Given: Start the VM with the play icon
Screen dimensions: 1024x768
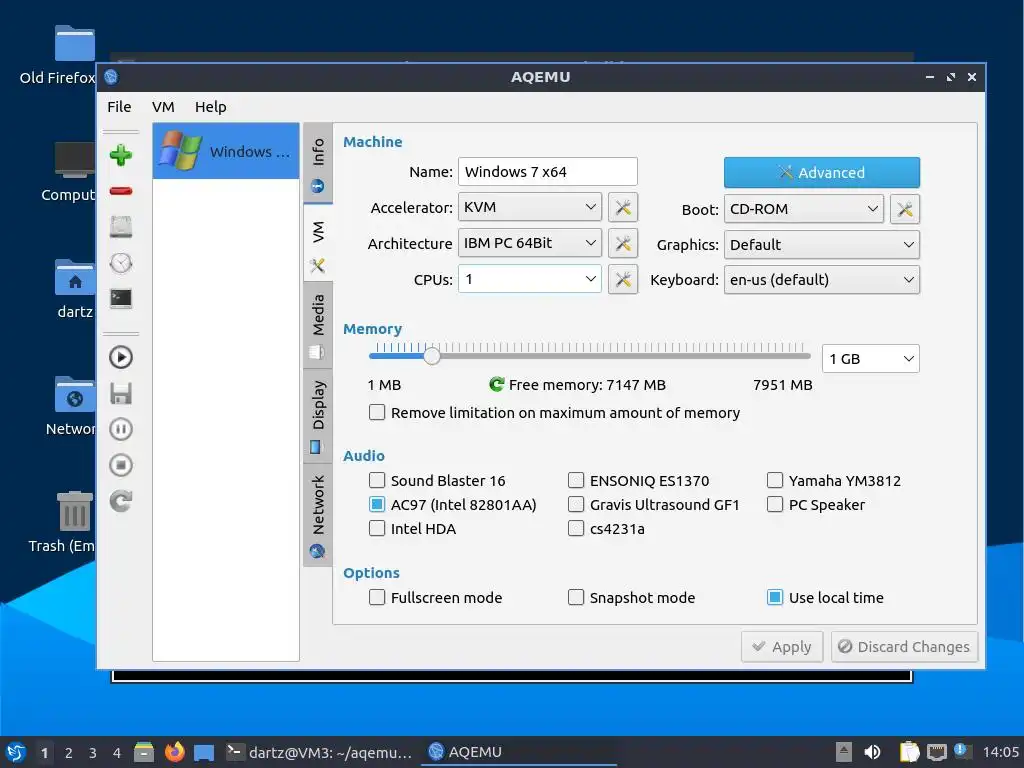Looking at the screenshot, I should click(121, 357).
